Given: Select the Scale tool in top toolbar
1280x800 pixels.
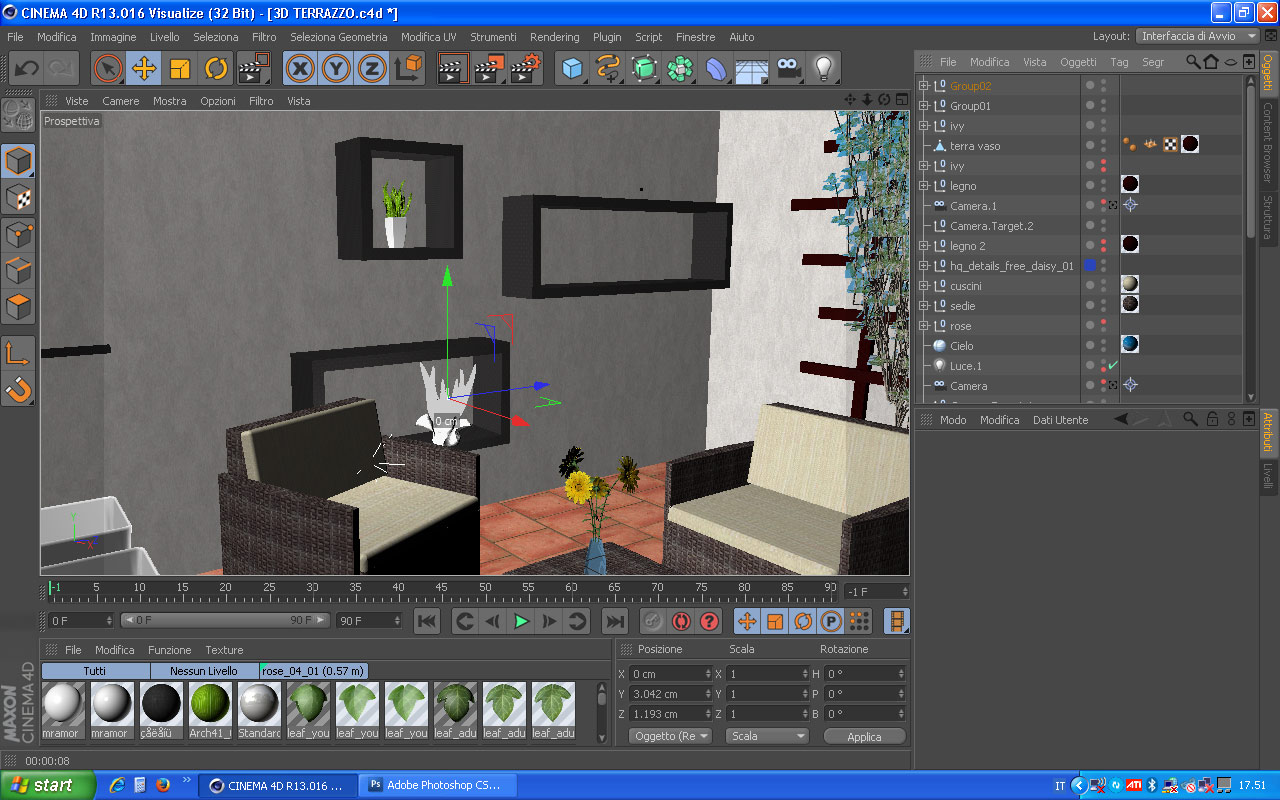Looking at the screenshot, I should click(x=180, y=69).
